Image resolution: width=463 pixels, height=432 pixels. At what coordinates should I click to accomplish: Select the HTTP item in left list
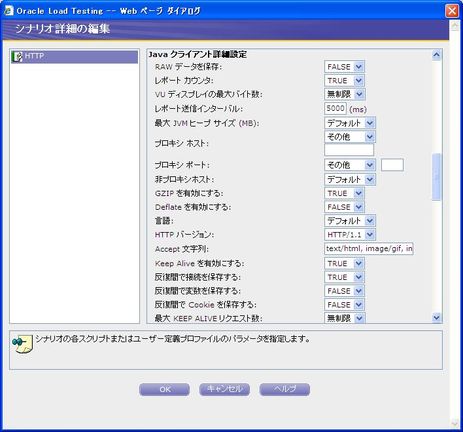pos(74,57)
